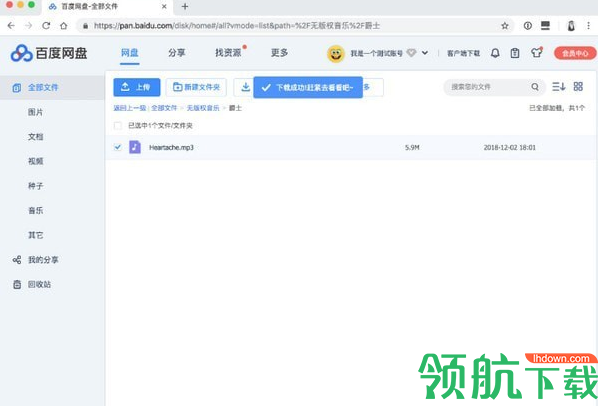Click the user avatar smiley face

point(336,54)
